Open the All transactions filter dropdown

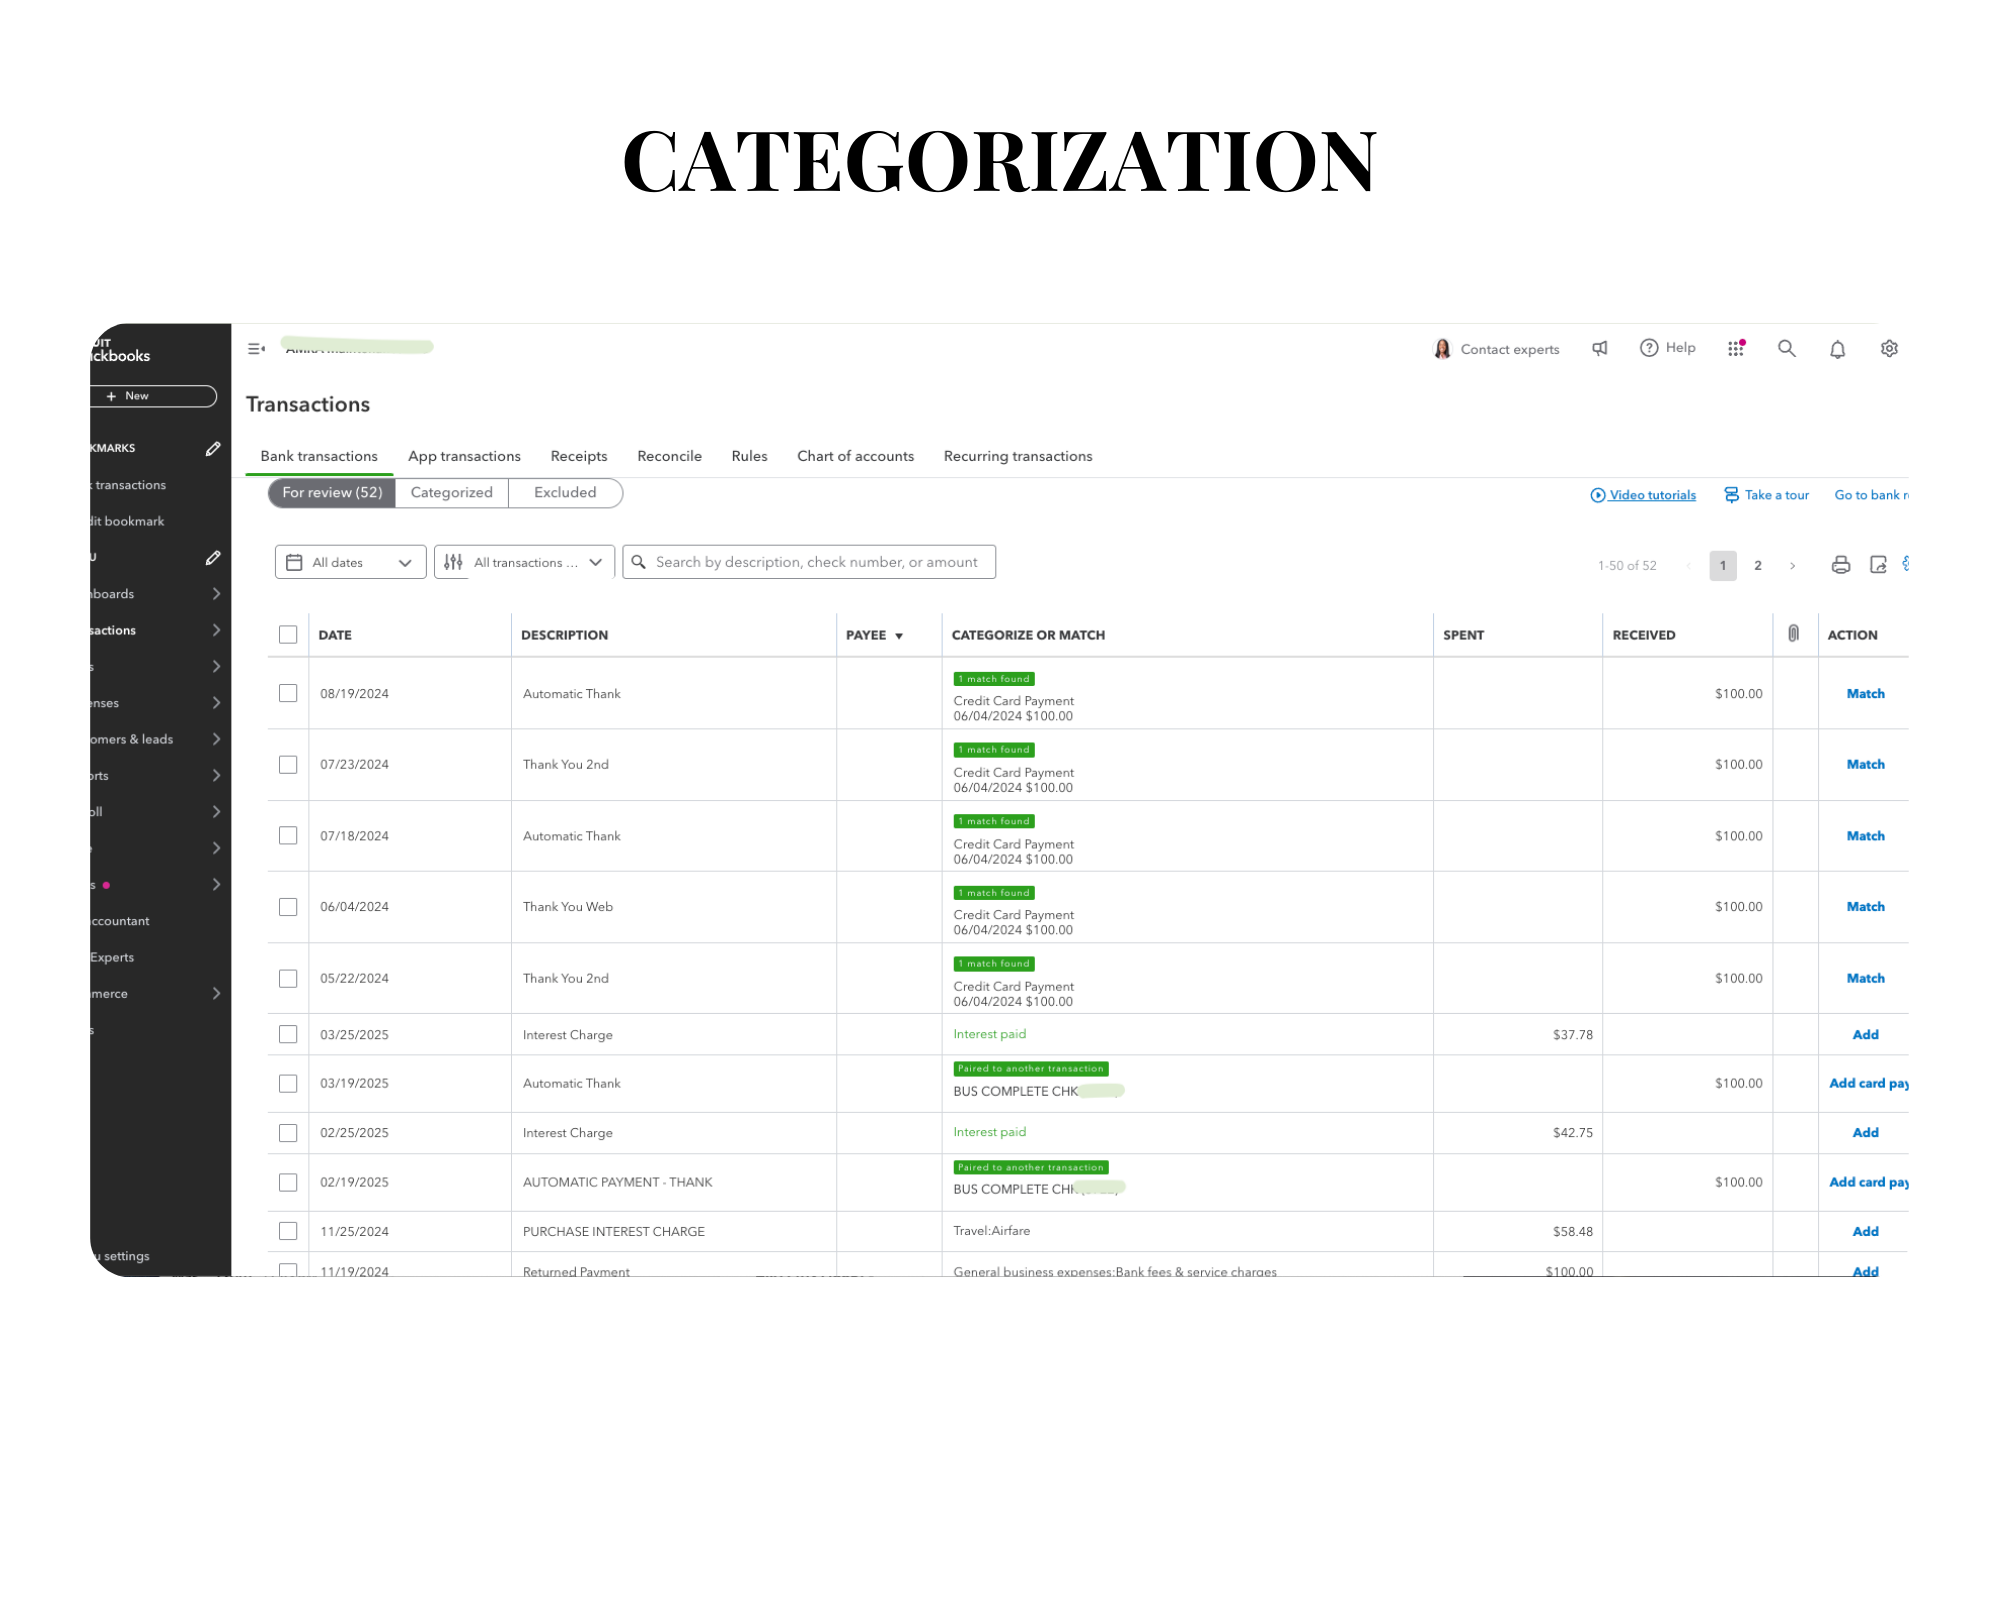pyautogui.click(x=524, y=563)
